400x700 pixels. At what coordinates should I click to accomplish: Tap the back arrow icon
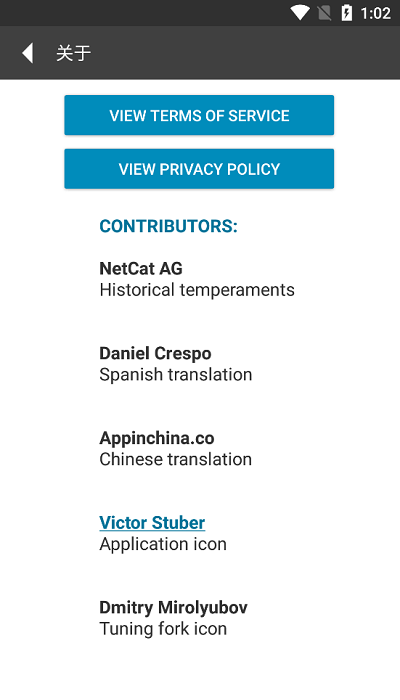tap(28, 53)
